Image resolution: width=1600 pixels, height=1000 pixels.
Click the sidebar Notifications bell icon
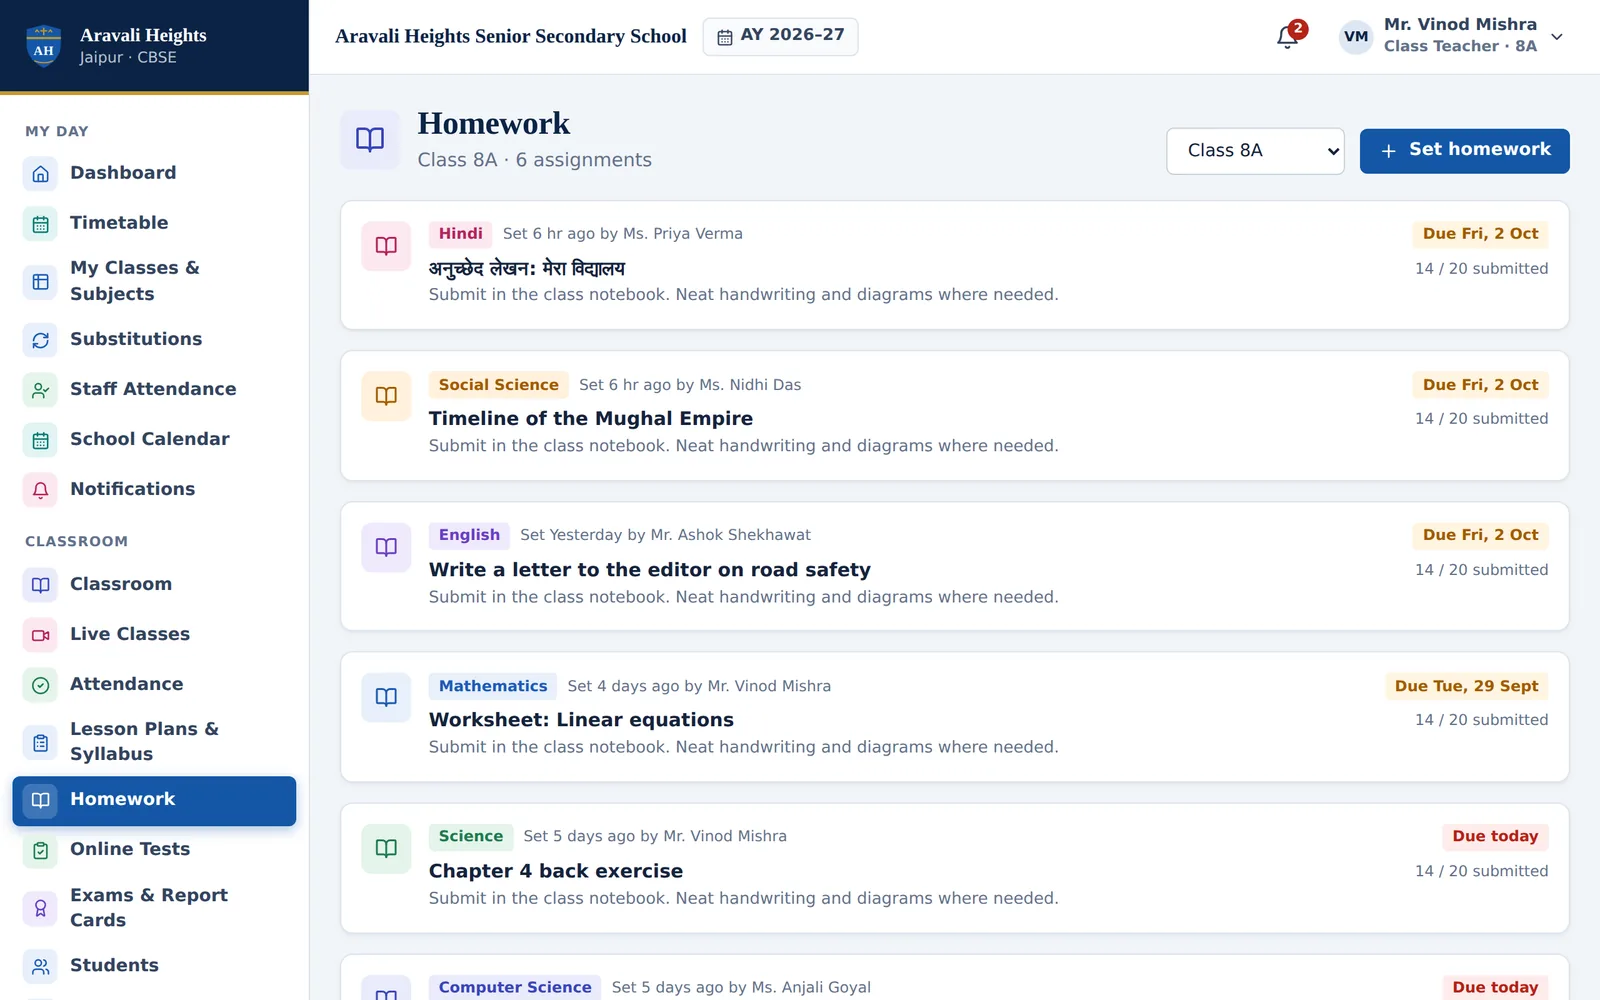(40, 489)
